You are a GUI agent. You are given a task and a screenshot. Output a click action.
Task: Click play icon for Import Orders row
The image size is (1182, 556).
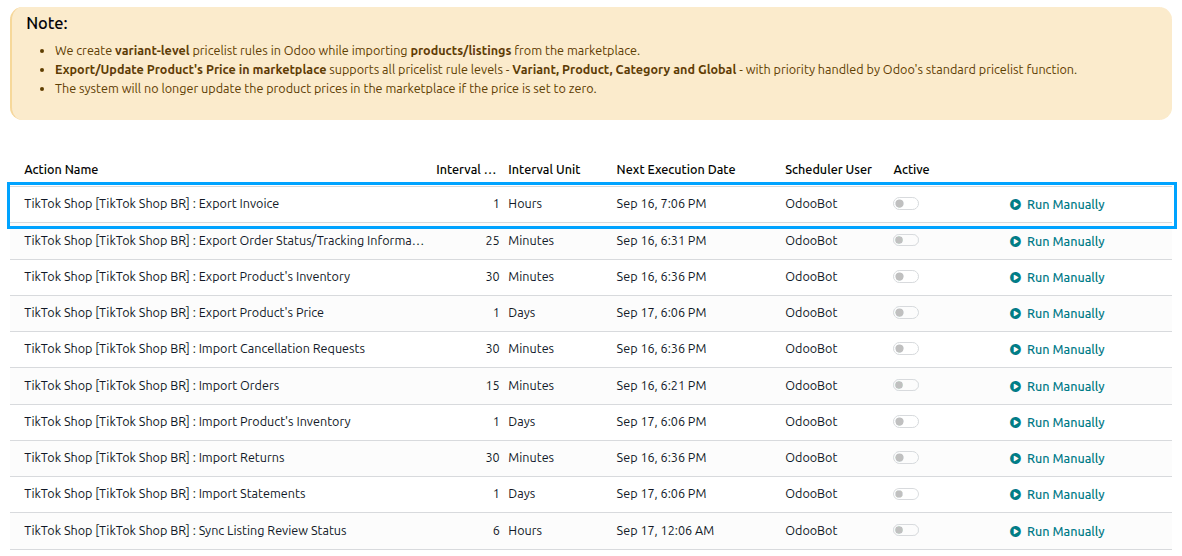pos(1015,386)
